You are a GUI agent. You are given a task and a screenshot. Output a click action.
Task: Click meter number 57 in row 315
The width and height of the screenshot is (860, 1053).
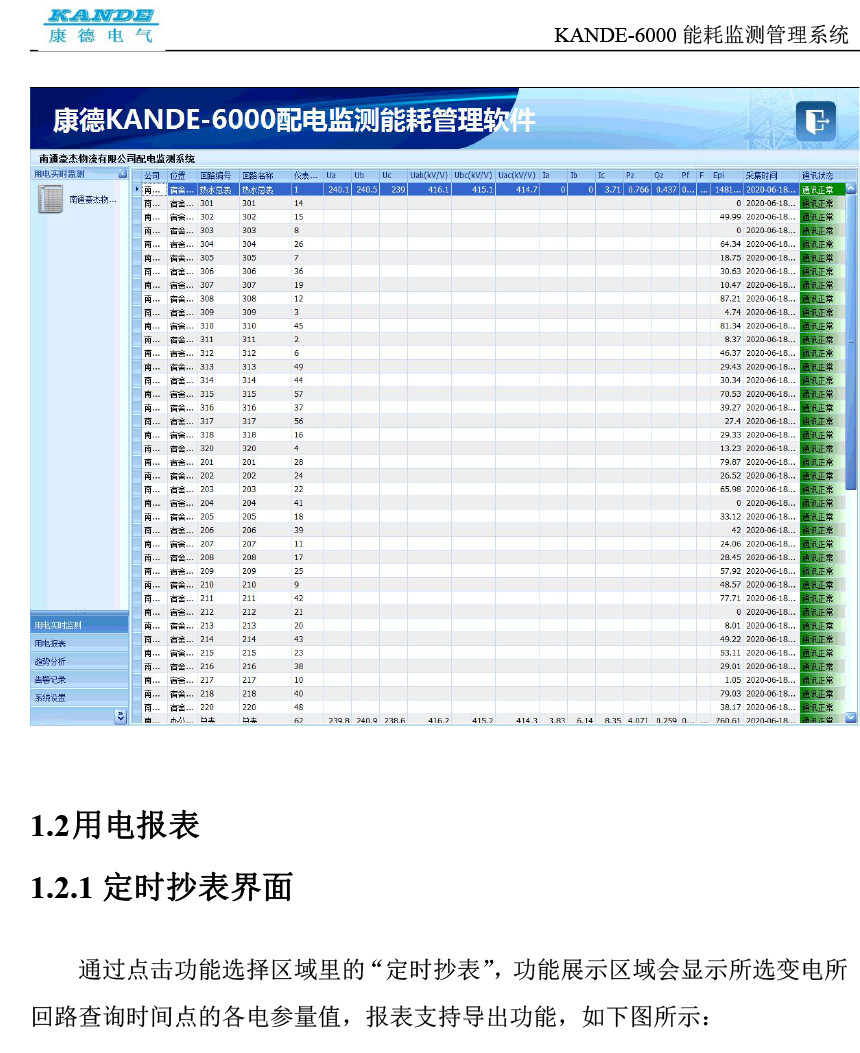coord(299,394)
